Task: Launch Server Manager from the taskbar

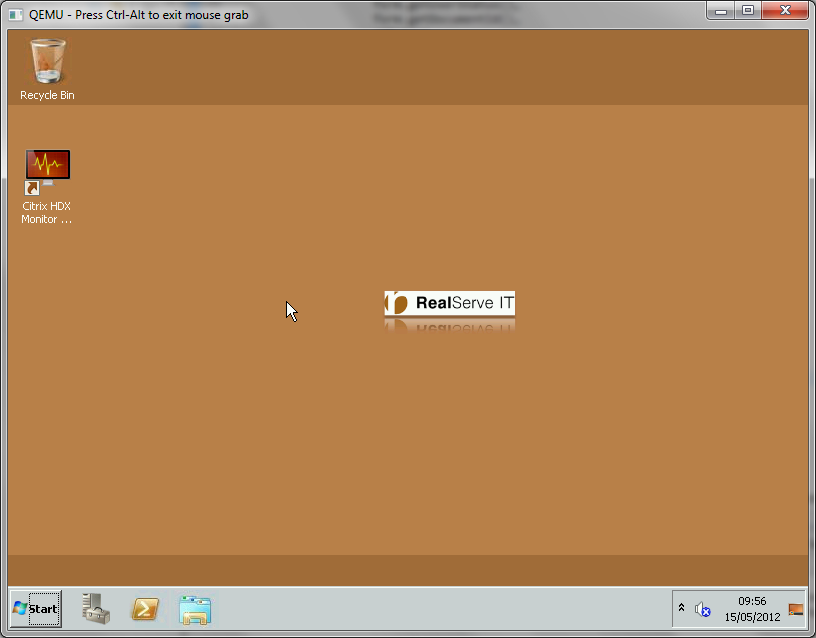Action: pyautogui.click(x=96, y=609)
